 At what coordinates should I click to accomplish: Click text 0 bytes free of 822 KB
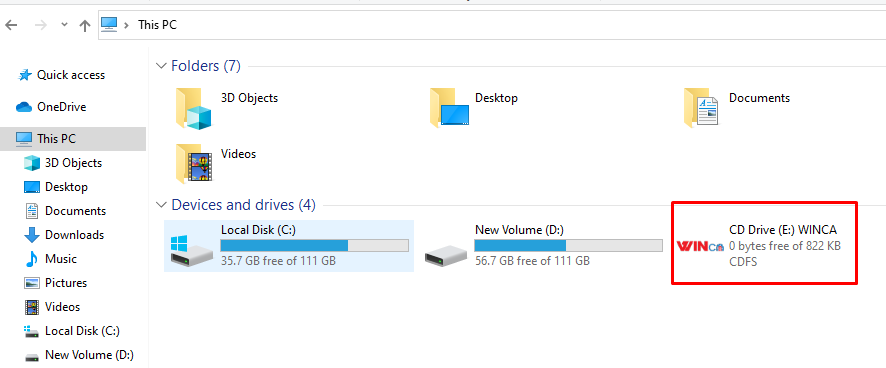785,246
